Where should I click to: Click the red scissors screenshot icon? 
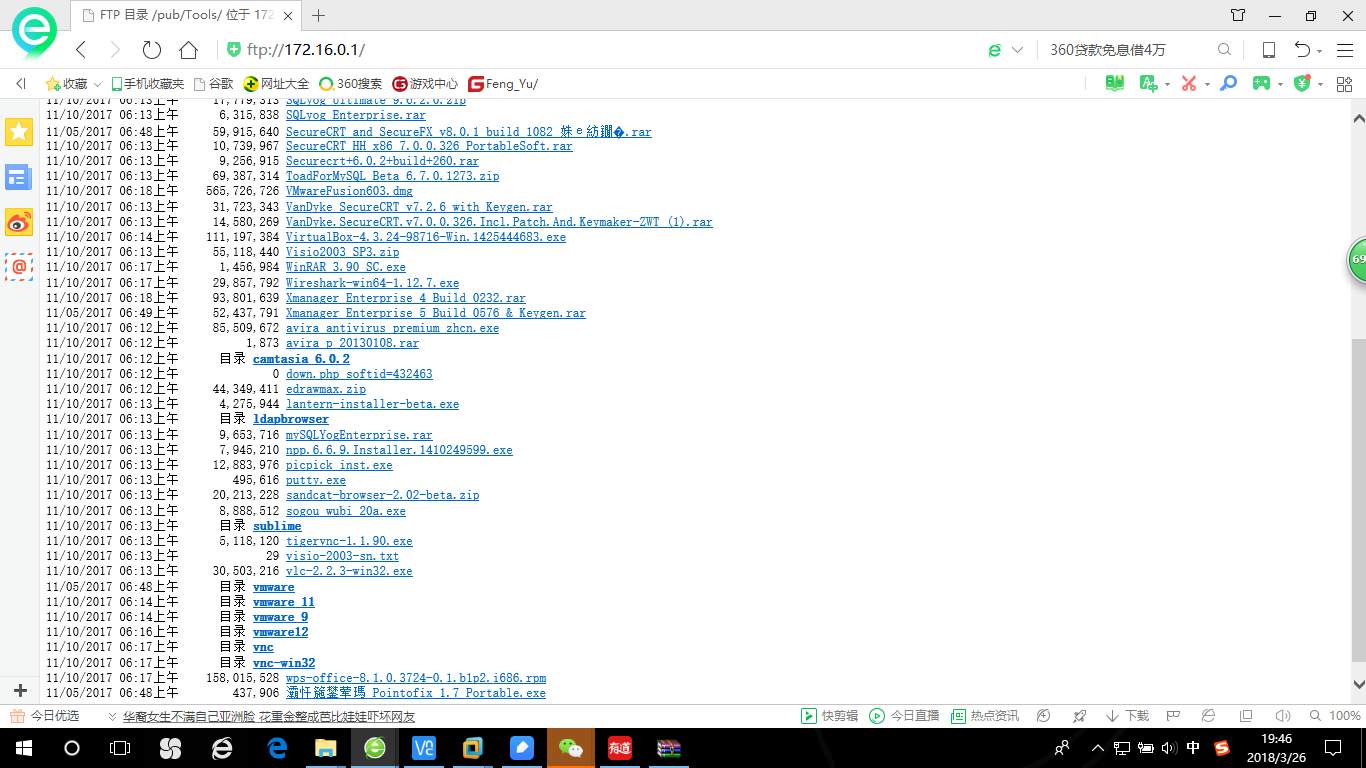(x=1188, y=84)
